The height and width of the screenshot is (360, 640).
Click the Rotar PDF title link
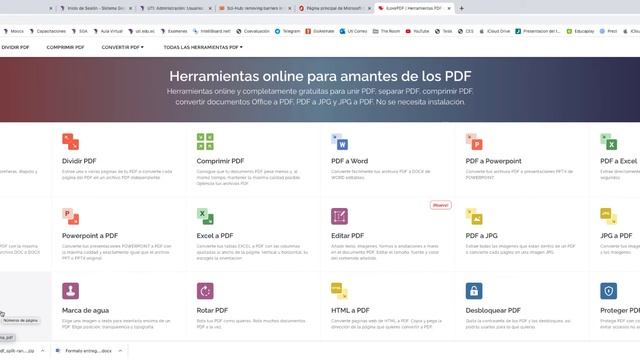point(212,311)
